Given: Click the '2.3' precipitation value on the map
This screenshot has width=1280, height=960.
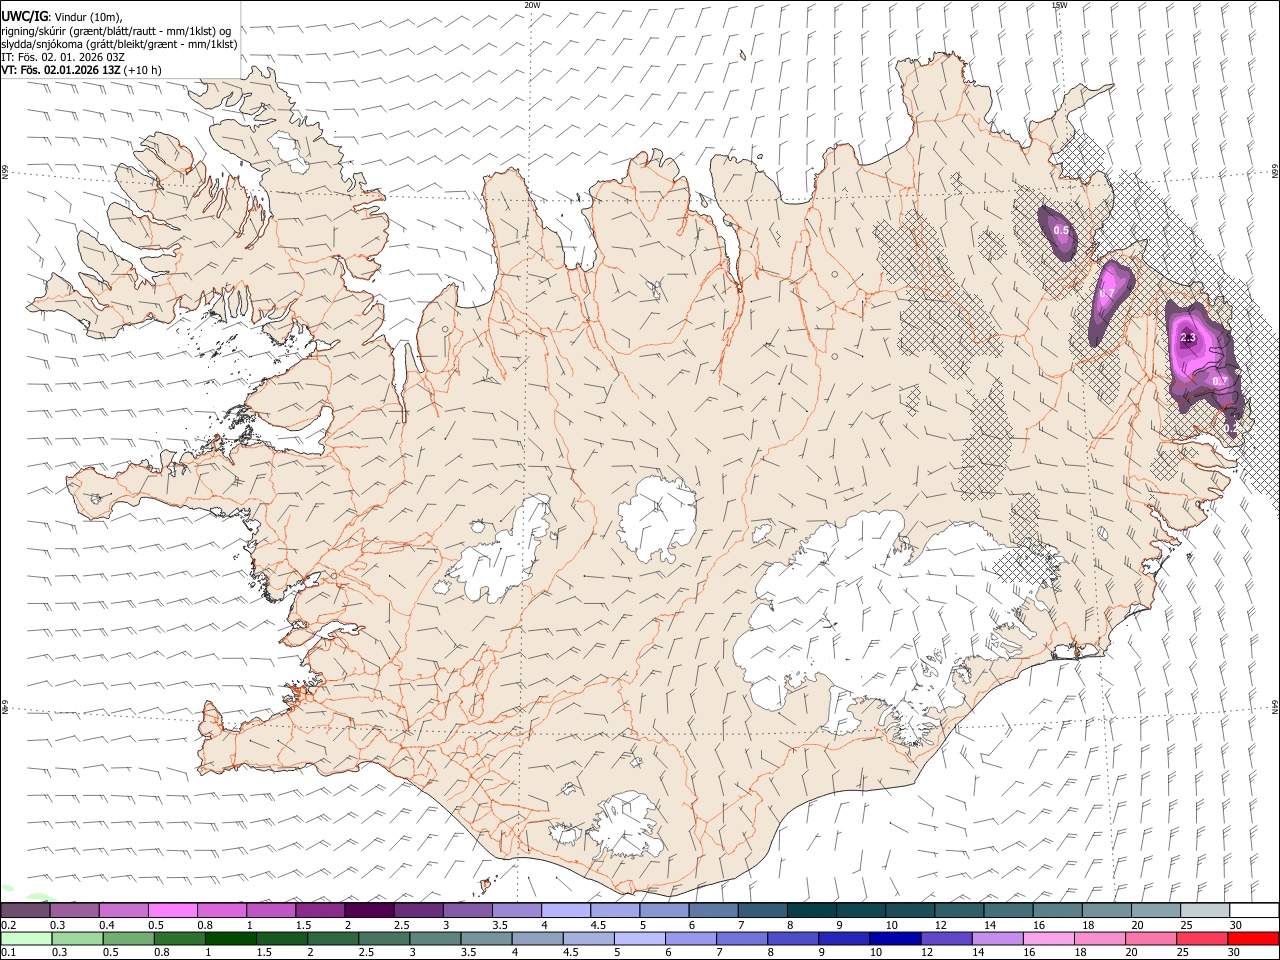Looking at the screenshot, I should pyautogui.click(x=1188, y=339).
